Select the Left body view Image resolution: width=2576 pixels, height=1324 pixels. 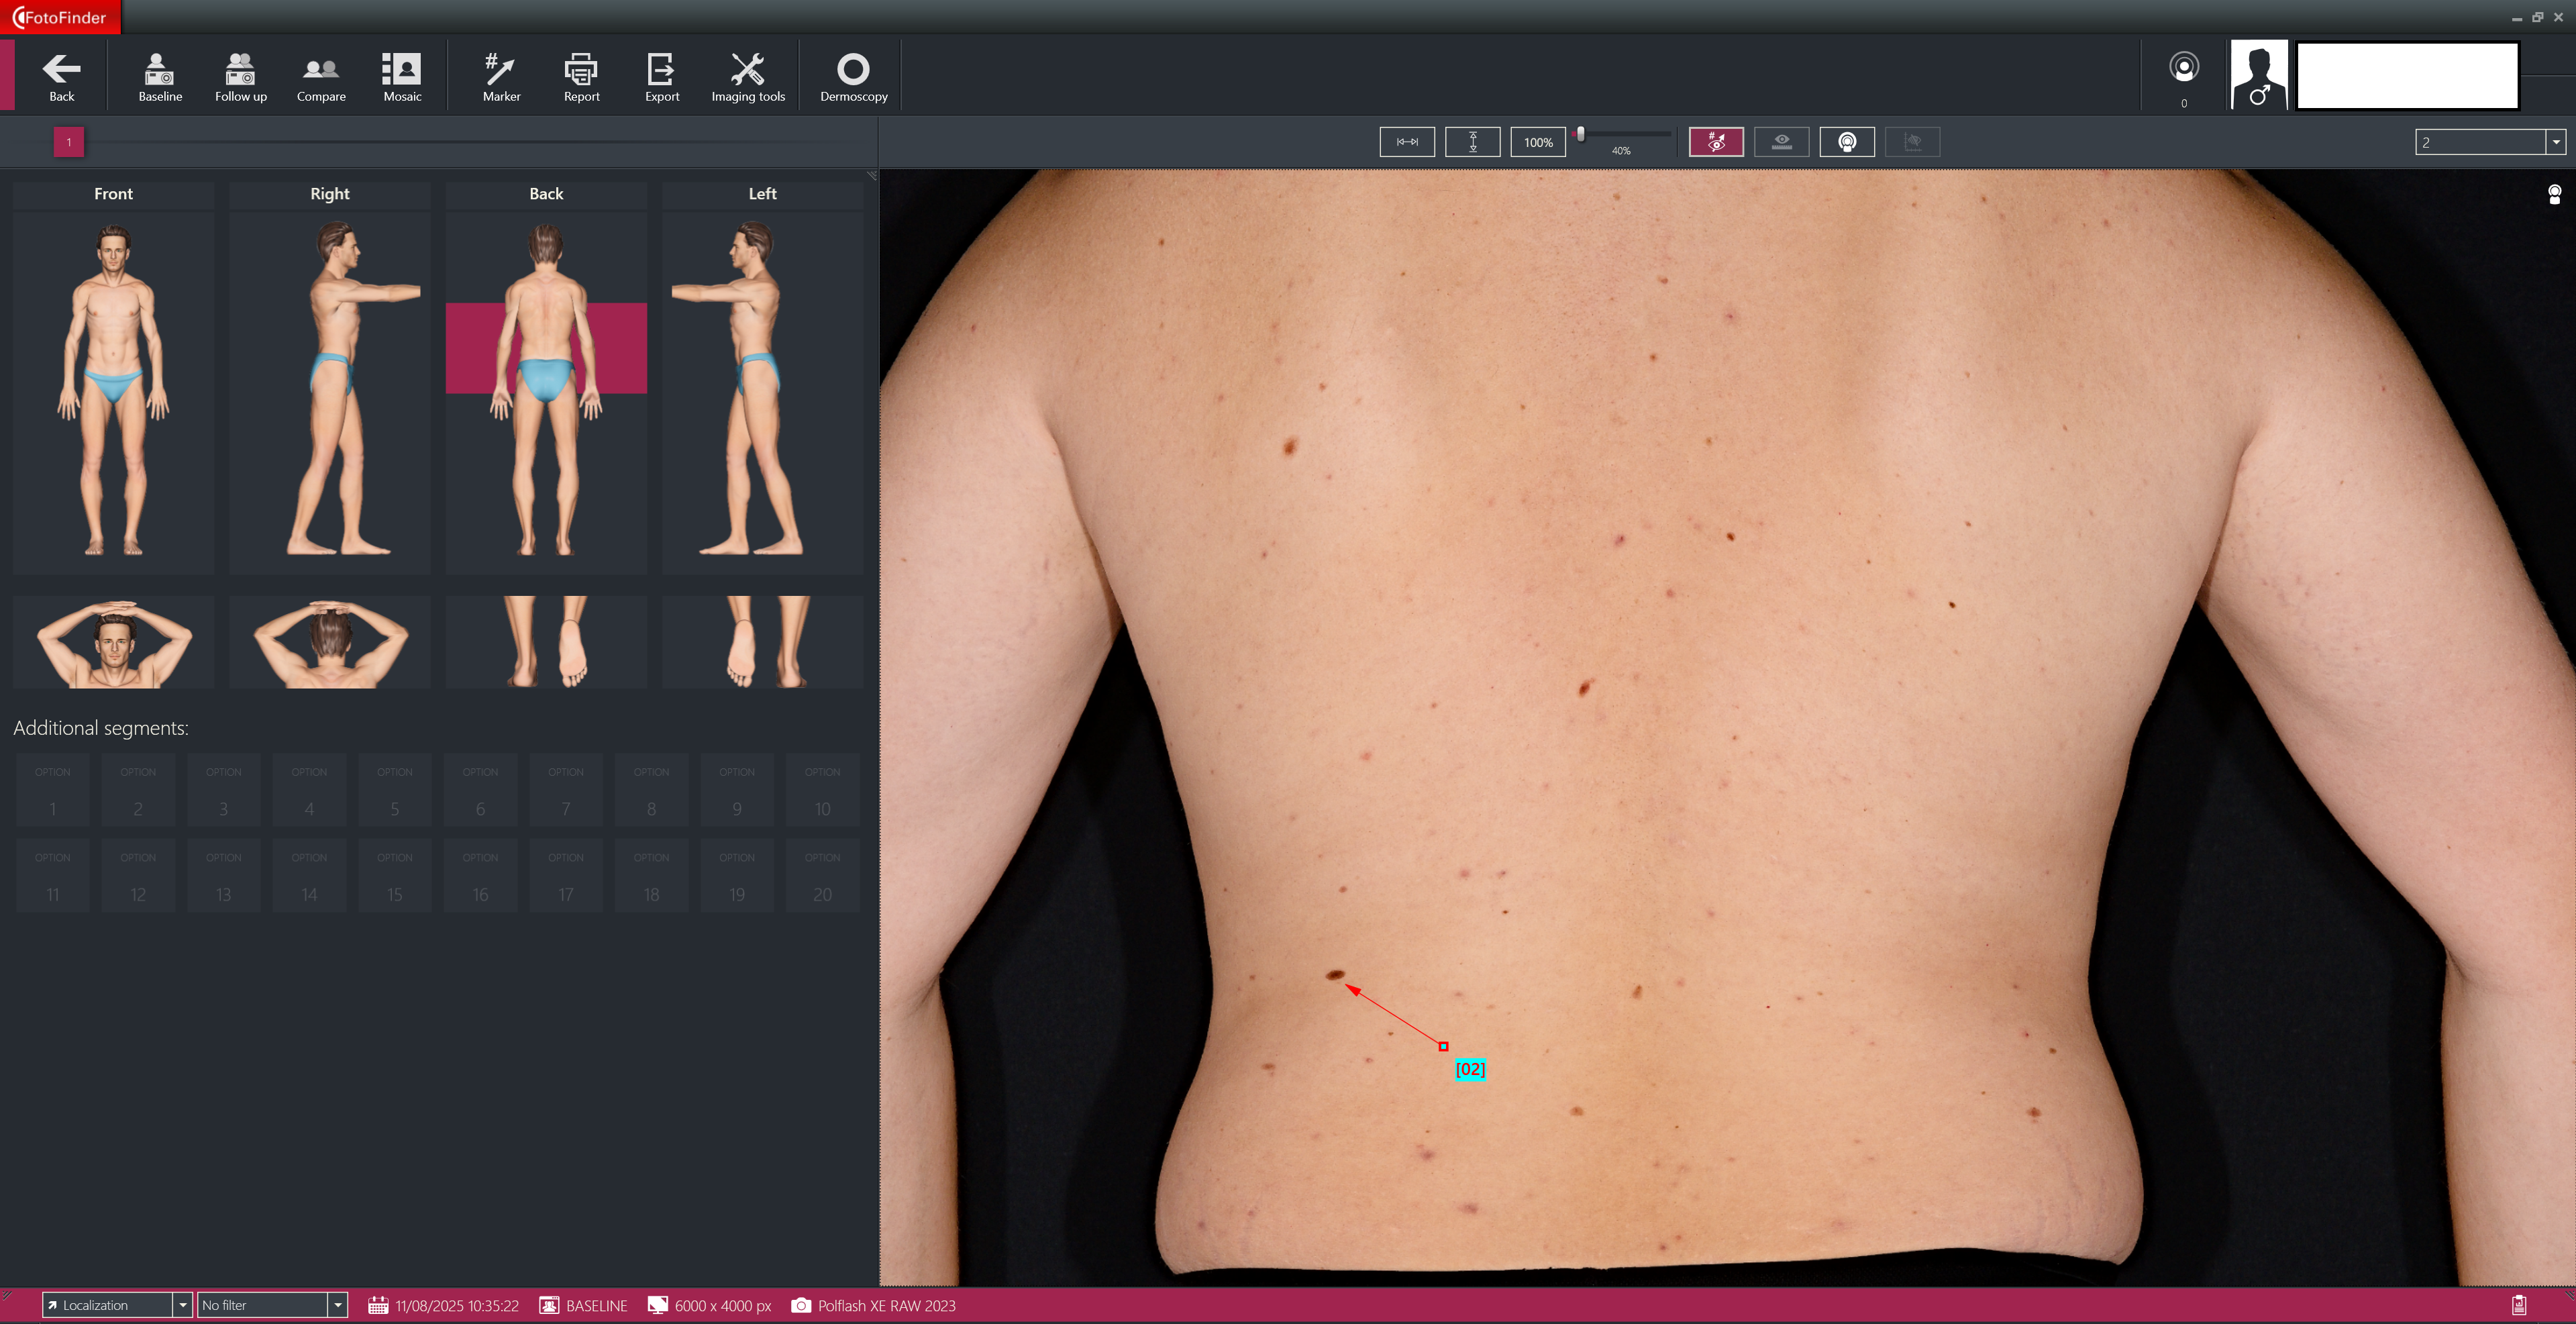(762, 390)
